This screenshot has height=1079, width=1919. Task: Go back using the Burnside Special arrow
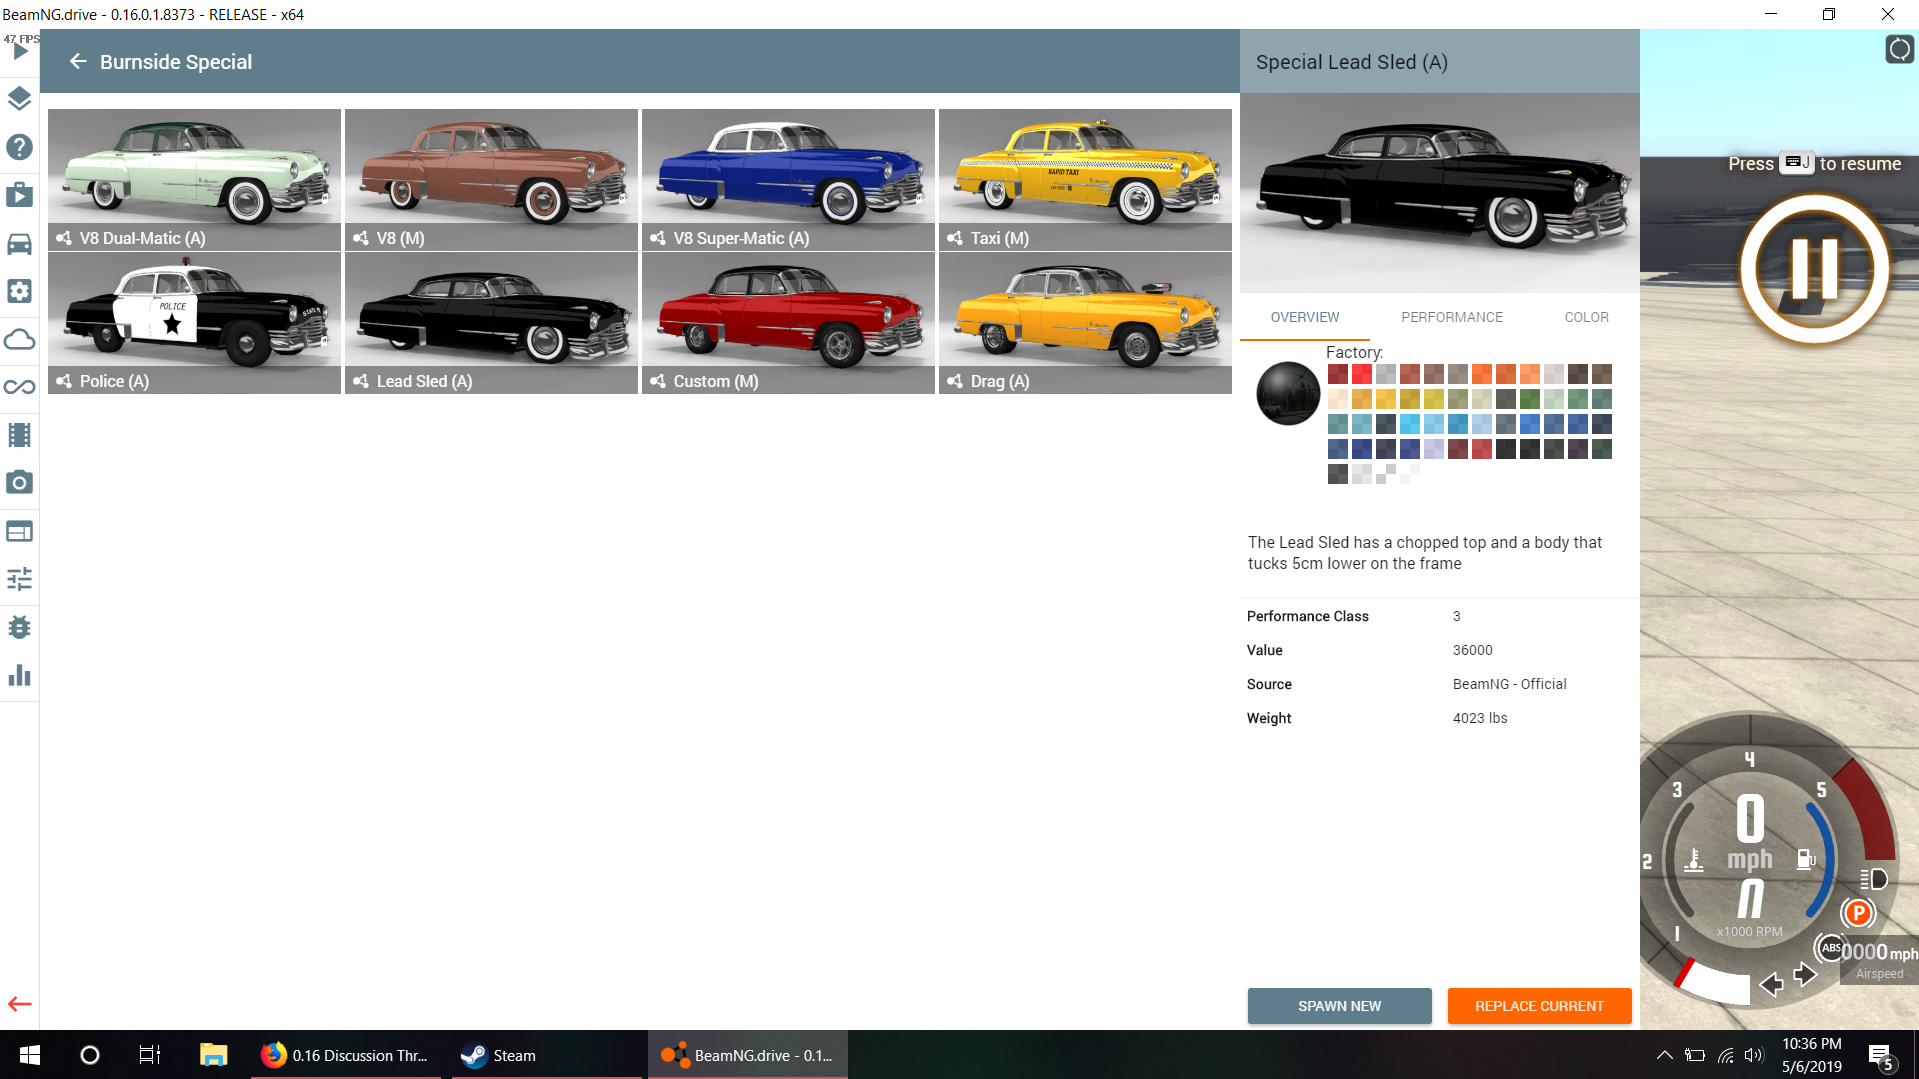point(78,62)
